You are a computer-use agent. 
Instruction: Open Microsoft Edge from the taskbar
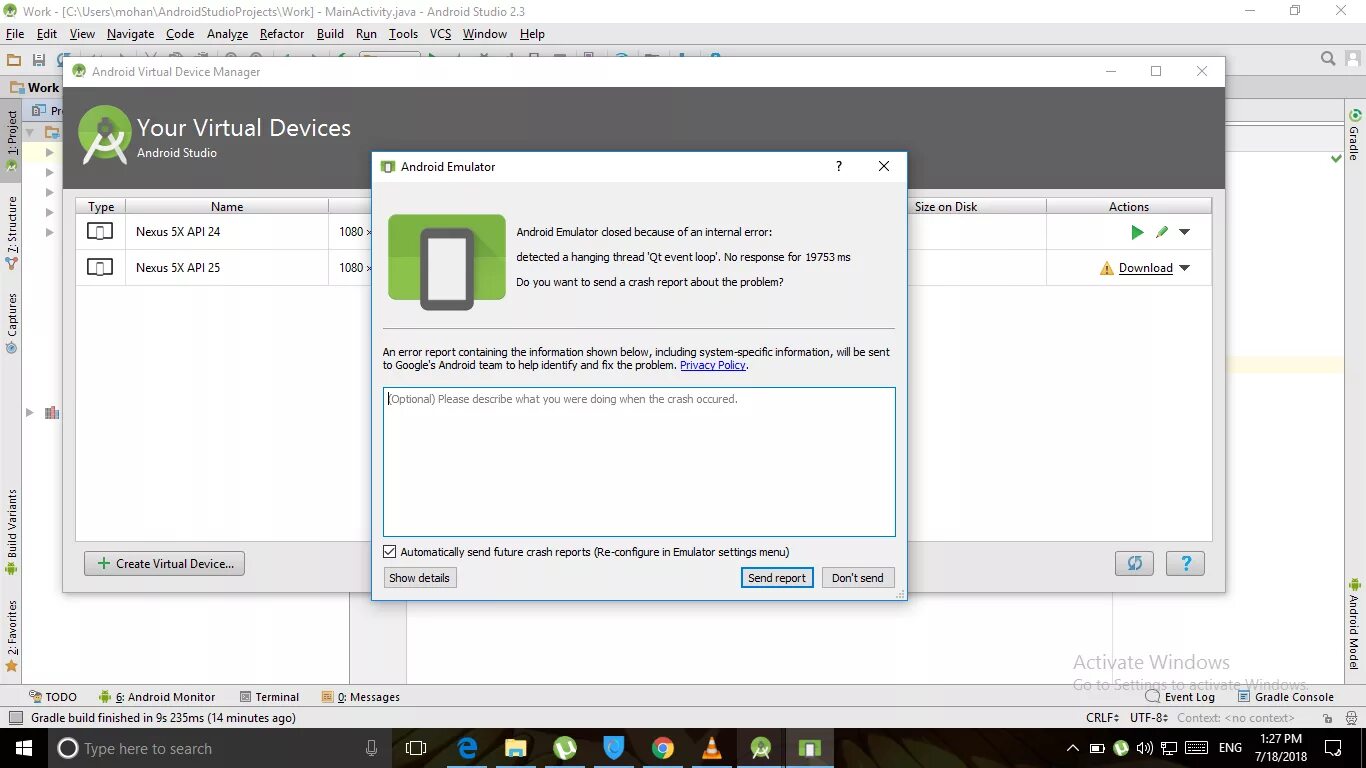pos(467,748)
